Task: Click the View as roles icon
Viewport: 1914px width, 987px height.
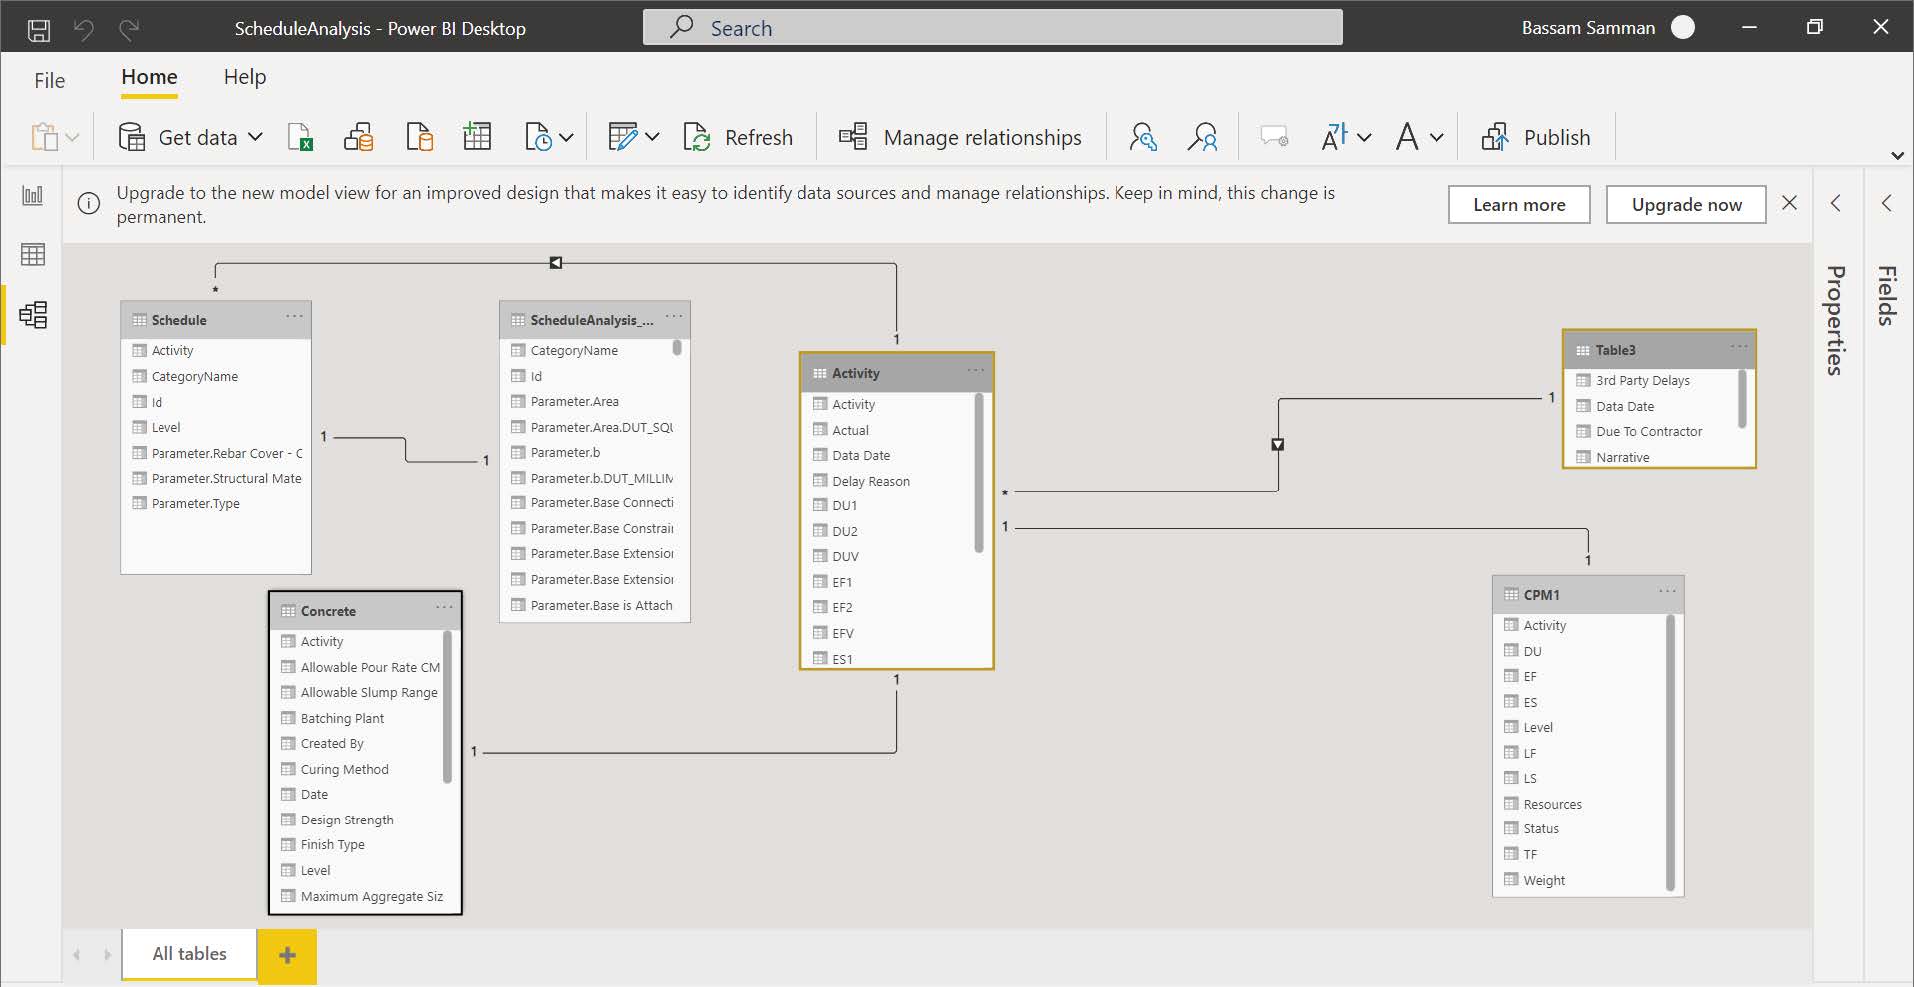Action: click(1203, 137)
